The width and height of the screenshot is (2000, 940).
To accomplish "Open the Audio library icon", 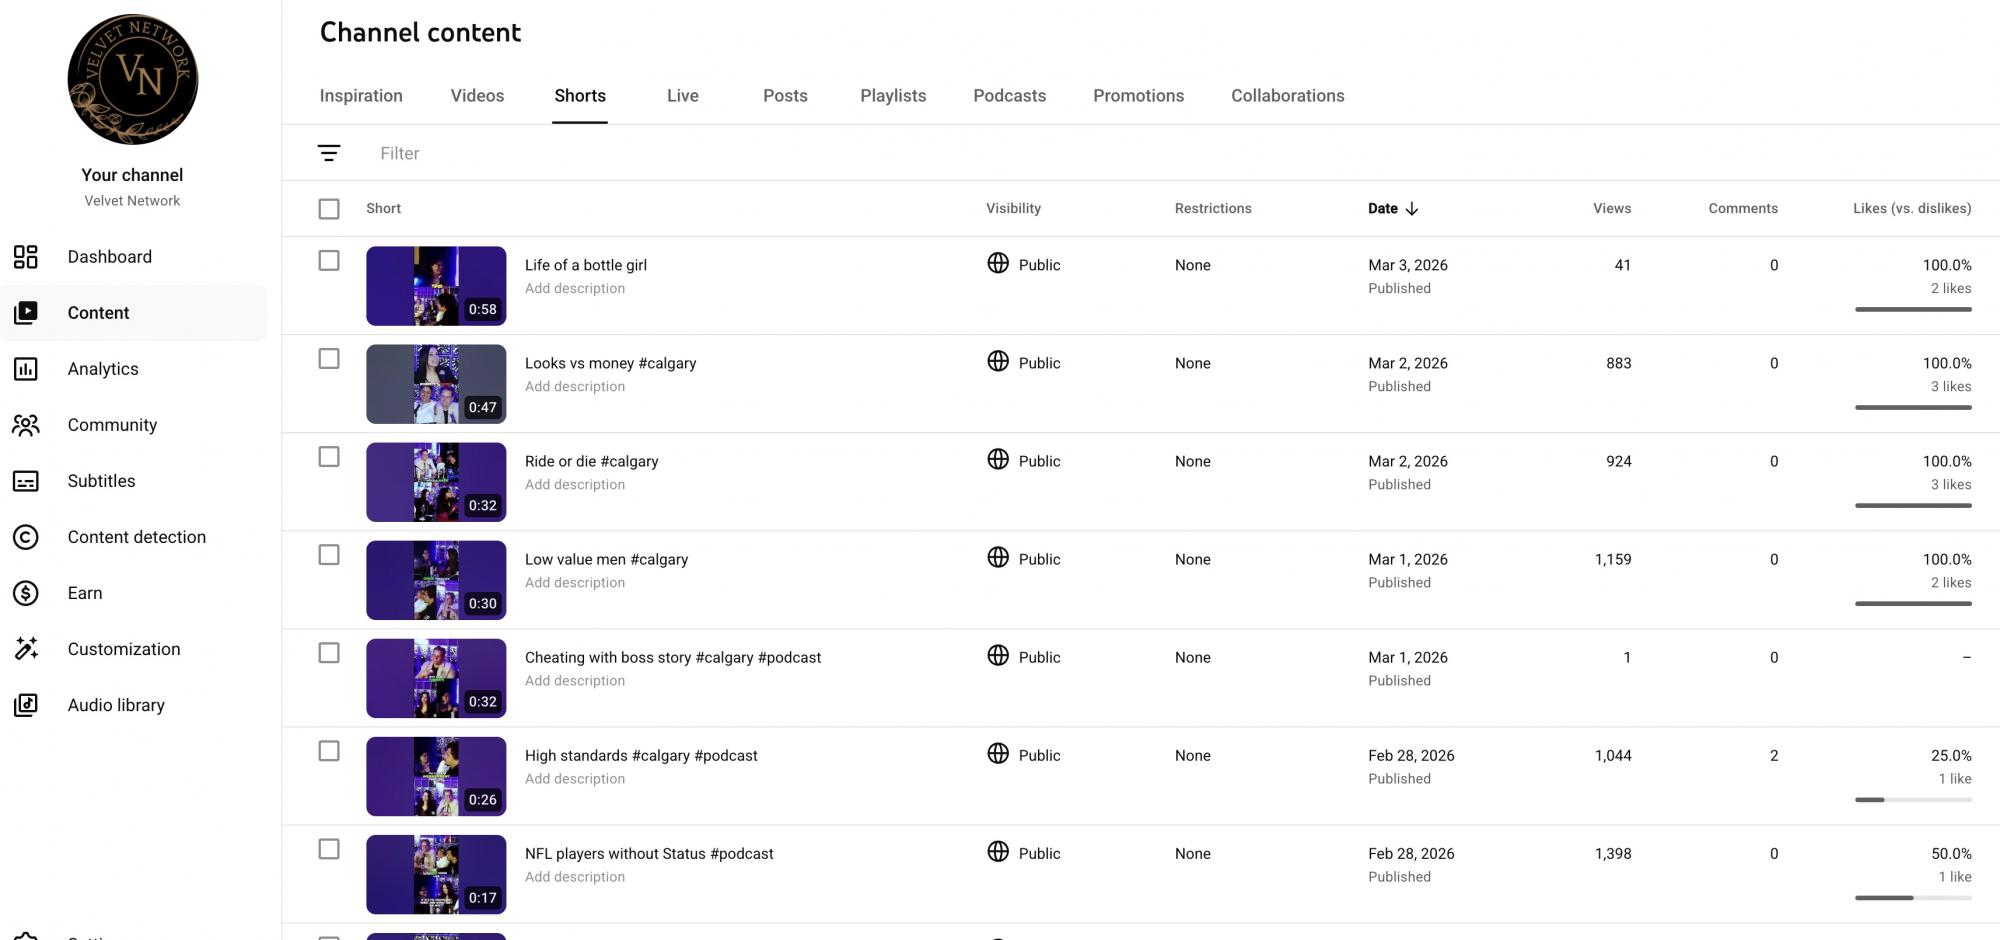I will click(x=26, y=705).
